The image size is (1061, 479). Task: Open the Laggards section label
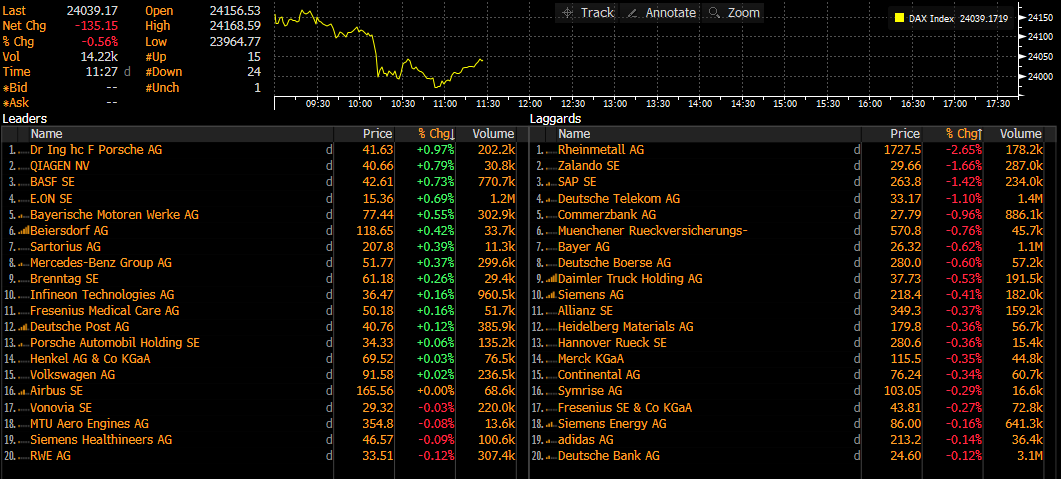[x=556, y=119]
